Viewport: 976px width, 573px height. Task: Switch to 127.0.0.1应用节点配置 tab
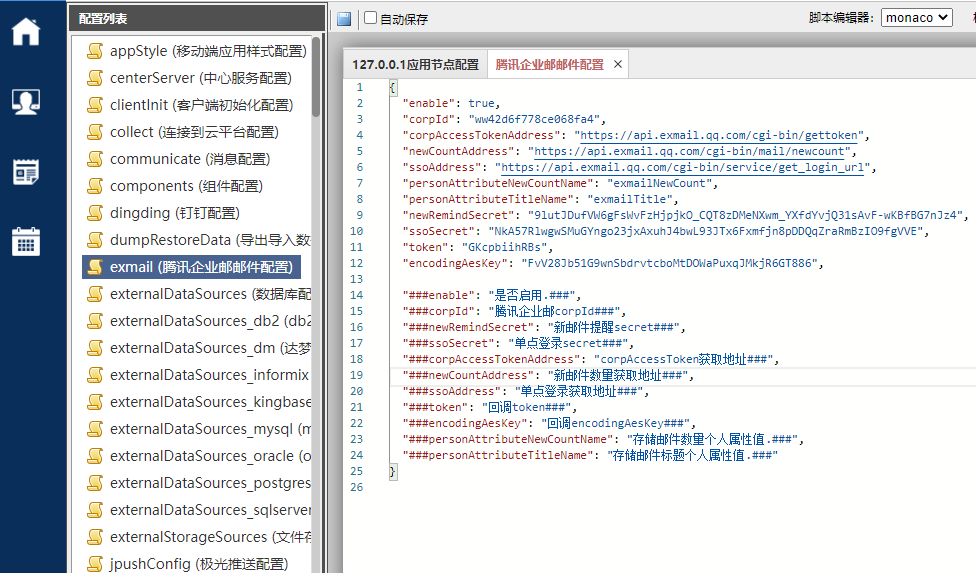click(415, 65)
